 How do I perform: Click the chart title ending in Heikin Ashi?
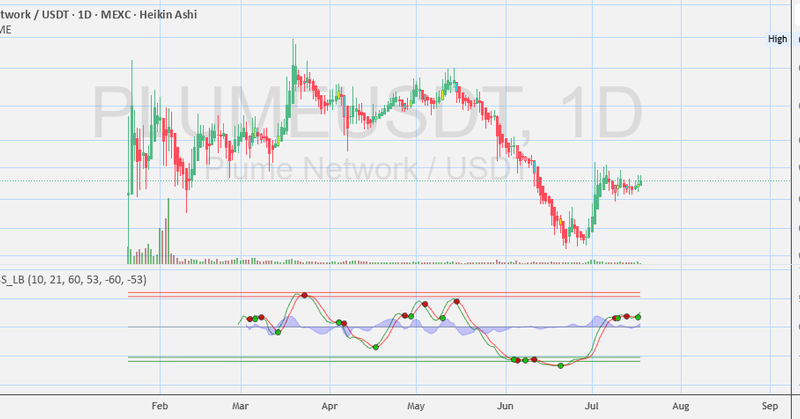98,14
